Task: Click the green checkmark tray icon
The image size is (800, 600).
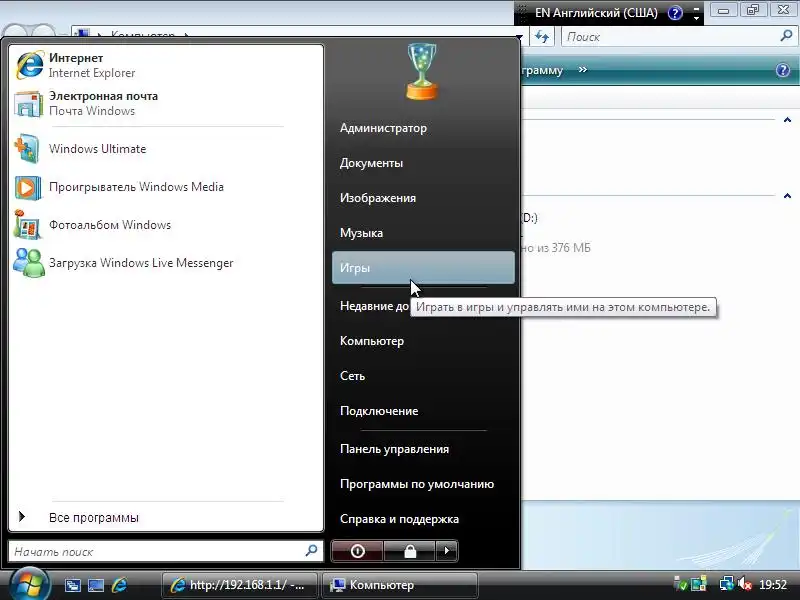Action: 680,584
